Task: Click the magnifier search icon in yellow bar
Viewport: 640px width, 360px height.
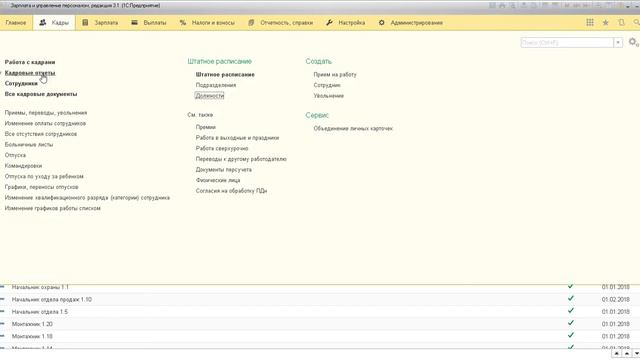Action: [x=636, y=23]
